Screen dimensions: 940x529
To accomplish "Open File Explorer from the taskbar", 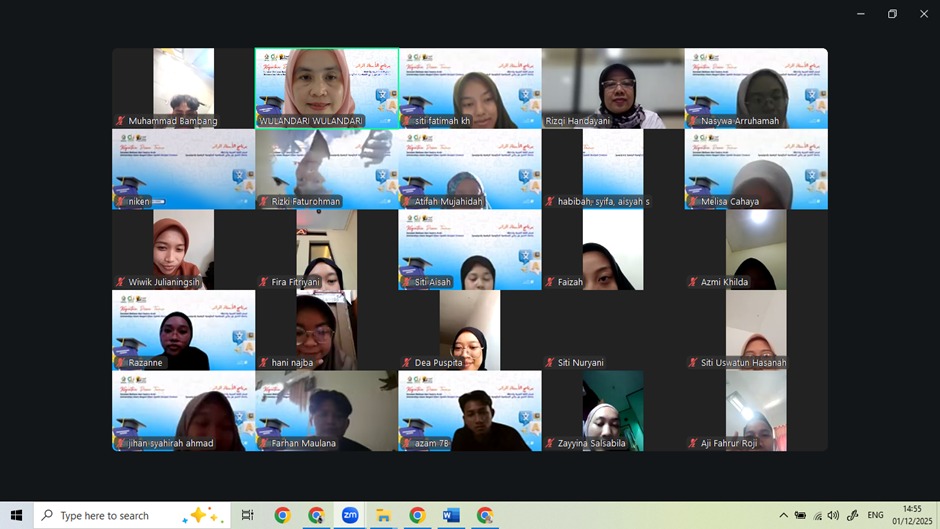I will 383,515.
